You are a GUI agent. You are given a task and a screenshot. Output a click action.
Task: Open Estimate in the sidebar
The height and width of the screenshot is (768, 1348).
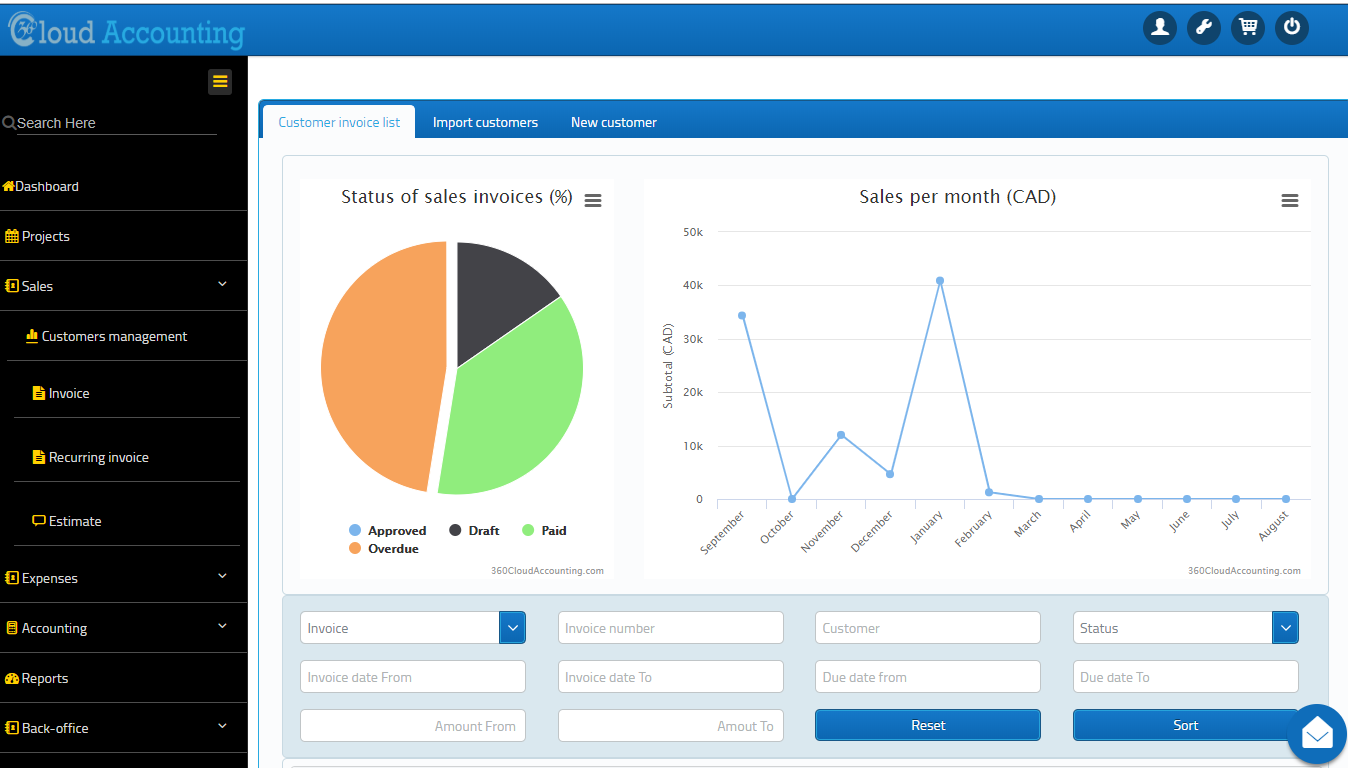(67, 521)
